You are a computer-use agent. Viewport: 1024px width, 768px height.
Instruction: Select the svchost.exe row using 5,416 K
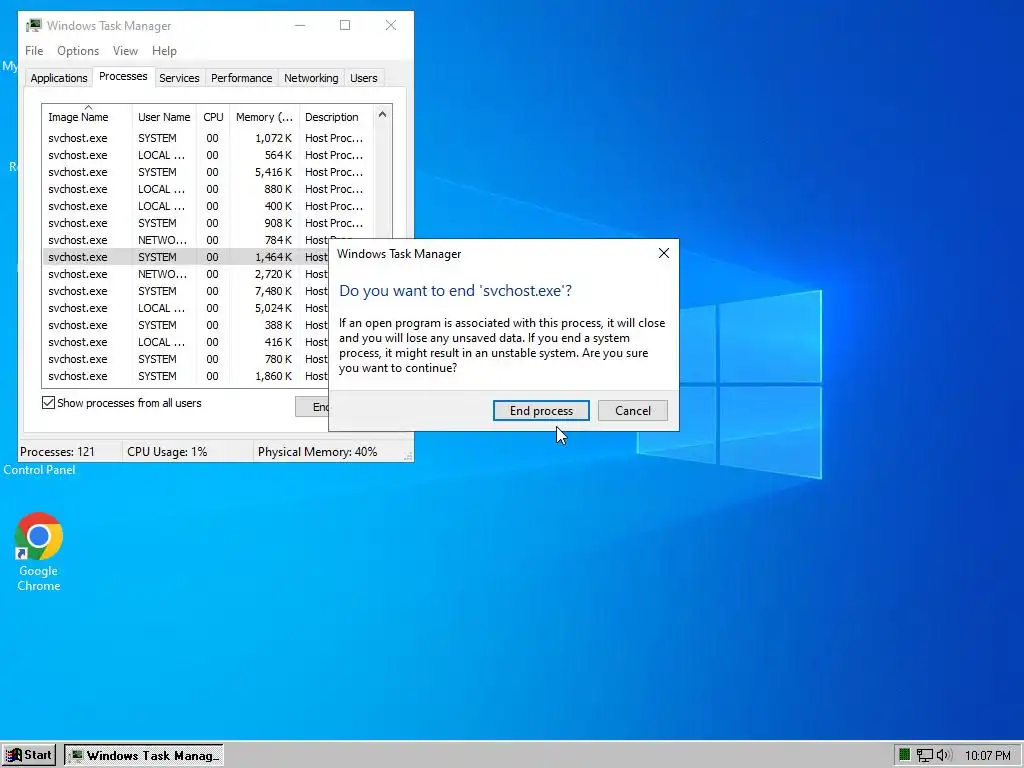pyautogui.click(x=209, y=172)
